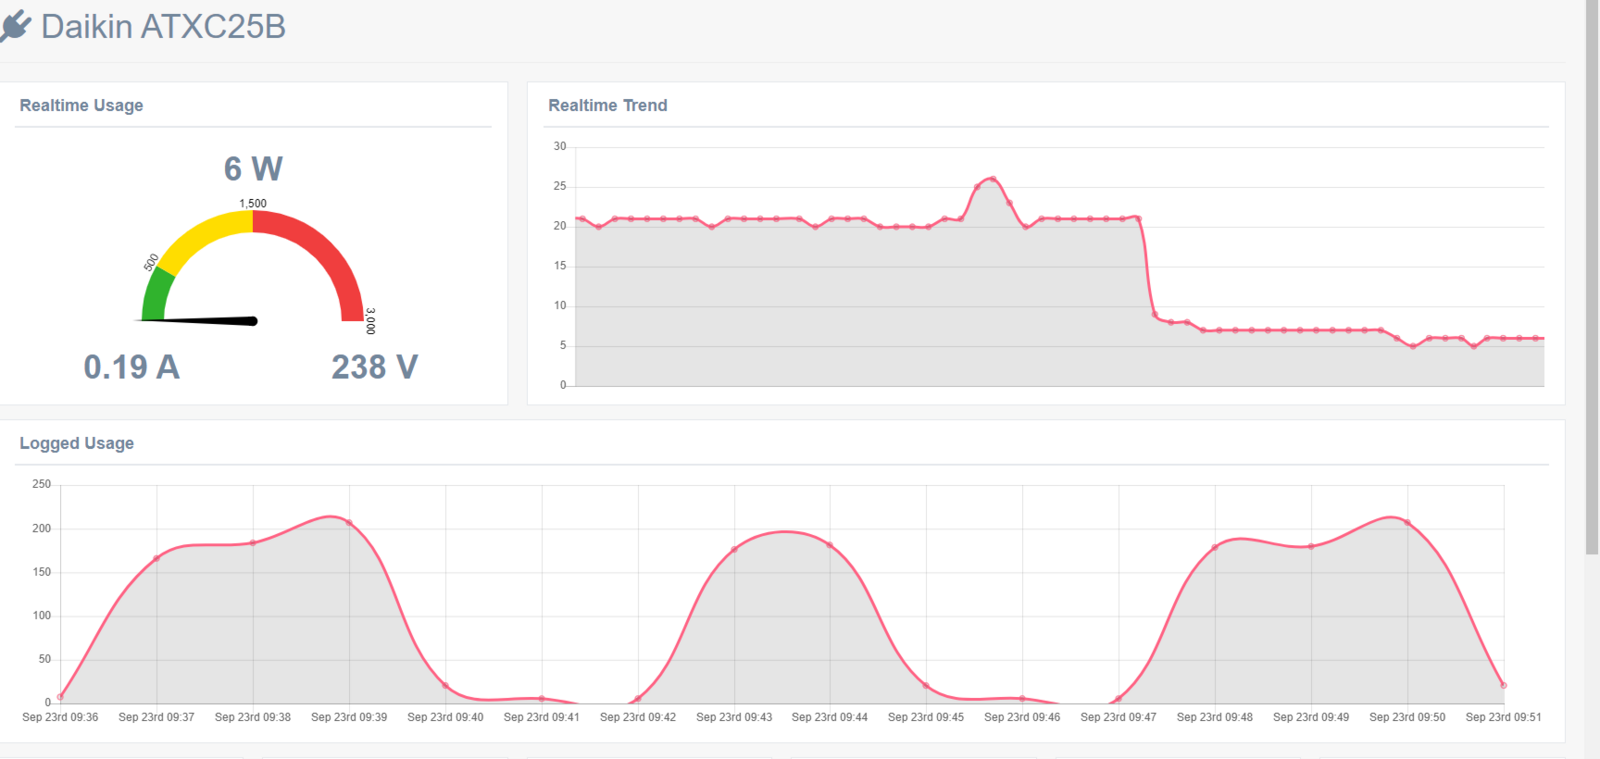Viewport: 1600px width, 759px height.
Task: Click the Sep 23rd 09:48 data point
Action: pos(1215,547)
